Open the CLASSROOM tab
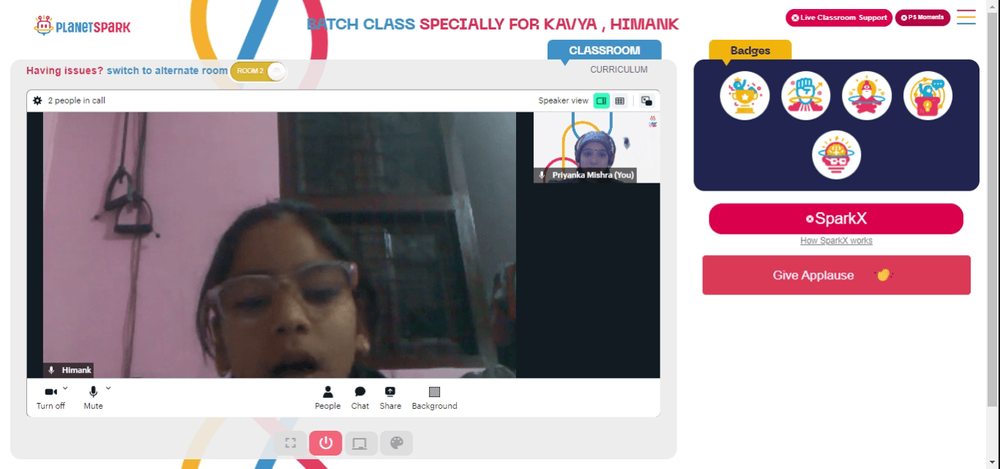Viewport: 1000px width, 469px height. click(604, 50)
